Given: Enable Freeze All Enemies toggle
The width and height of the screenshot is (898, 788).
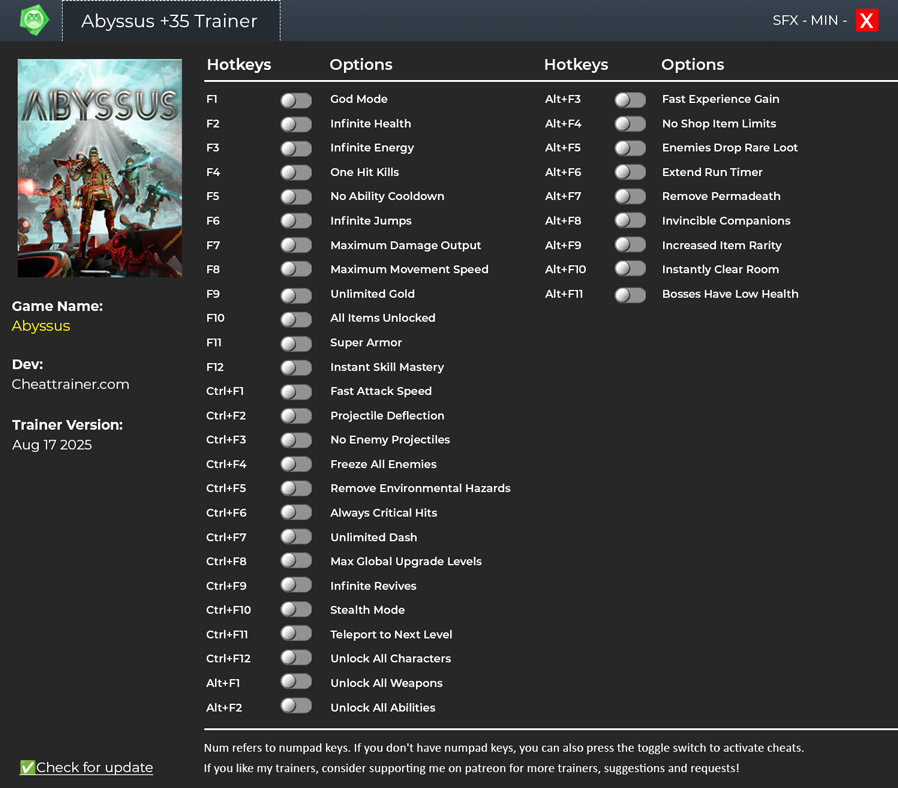Looking at the screenshot, I should (296, 464).
